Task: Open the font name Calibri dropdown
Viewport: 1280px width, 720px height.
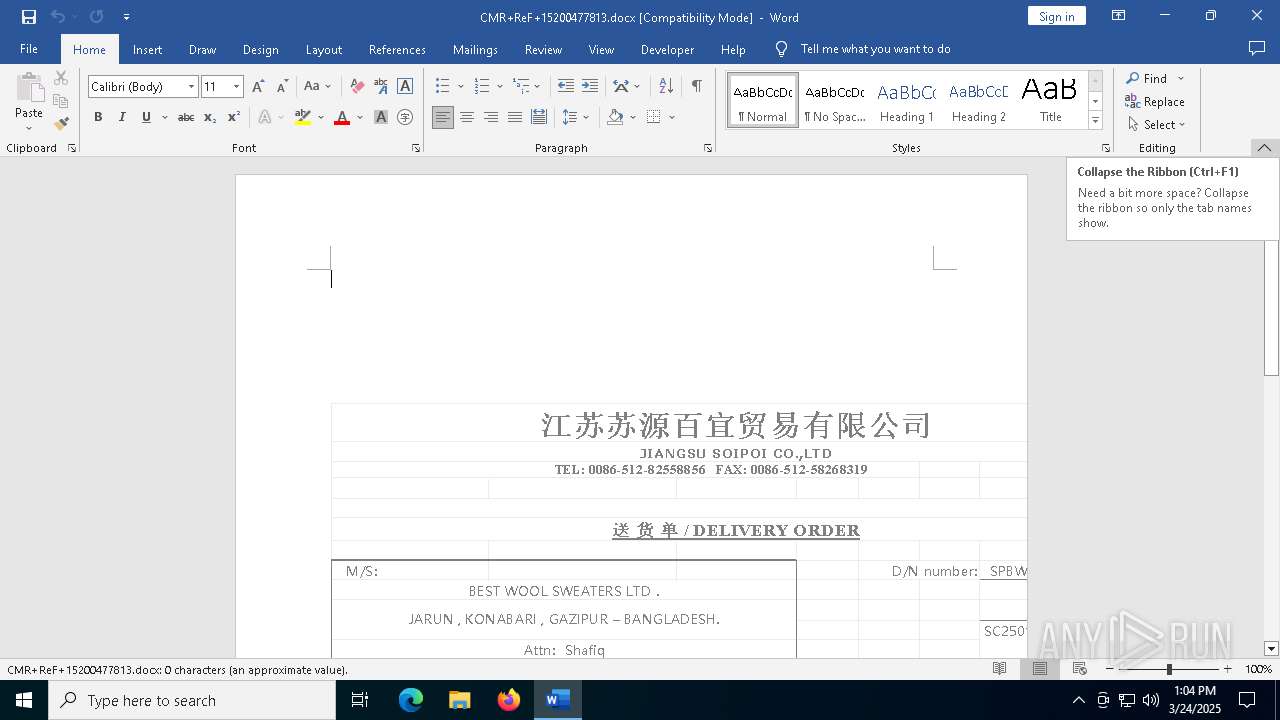Action: (191, 87)
